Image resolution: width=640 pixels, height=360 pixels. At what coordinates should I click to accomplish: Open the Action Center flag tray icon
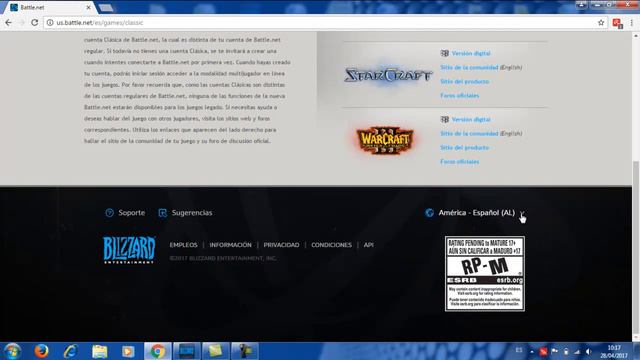point(554,351)
